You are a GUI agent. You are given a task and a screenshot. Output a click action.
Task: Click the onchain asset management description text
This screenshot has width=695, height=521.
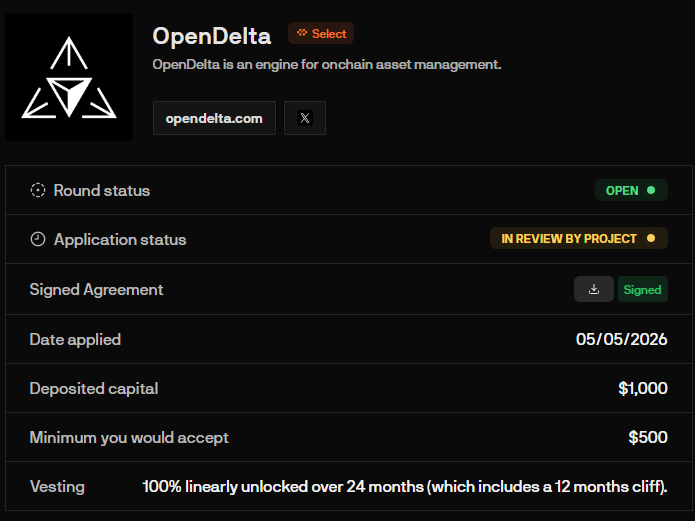pyautogui.click(x=327, y=65)
